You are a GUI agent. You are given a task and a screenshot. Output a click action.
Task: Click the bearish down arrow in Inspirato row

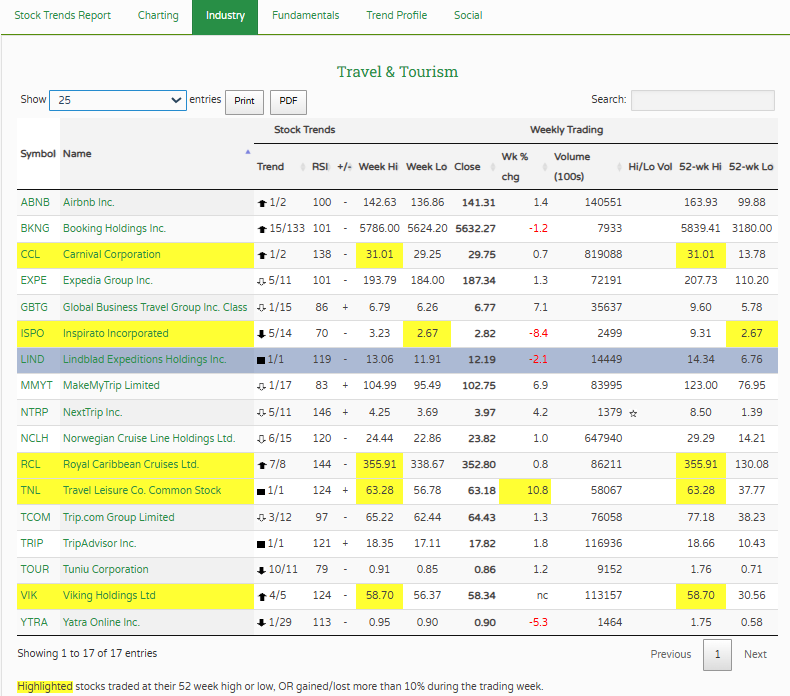[x=261, y=334]
